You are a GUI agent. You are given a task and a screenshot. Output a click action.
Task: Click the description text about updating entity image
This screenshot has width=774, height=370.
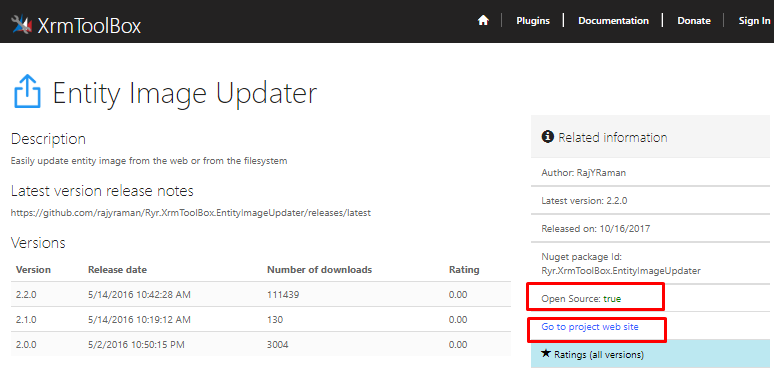click(x=149, y=161)
